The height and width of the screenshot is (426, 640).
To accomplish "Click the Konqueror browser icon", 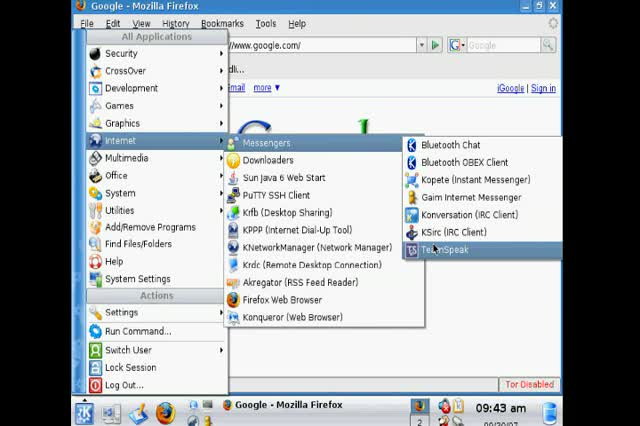I will pos(233,317).
